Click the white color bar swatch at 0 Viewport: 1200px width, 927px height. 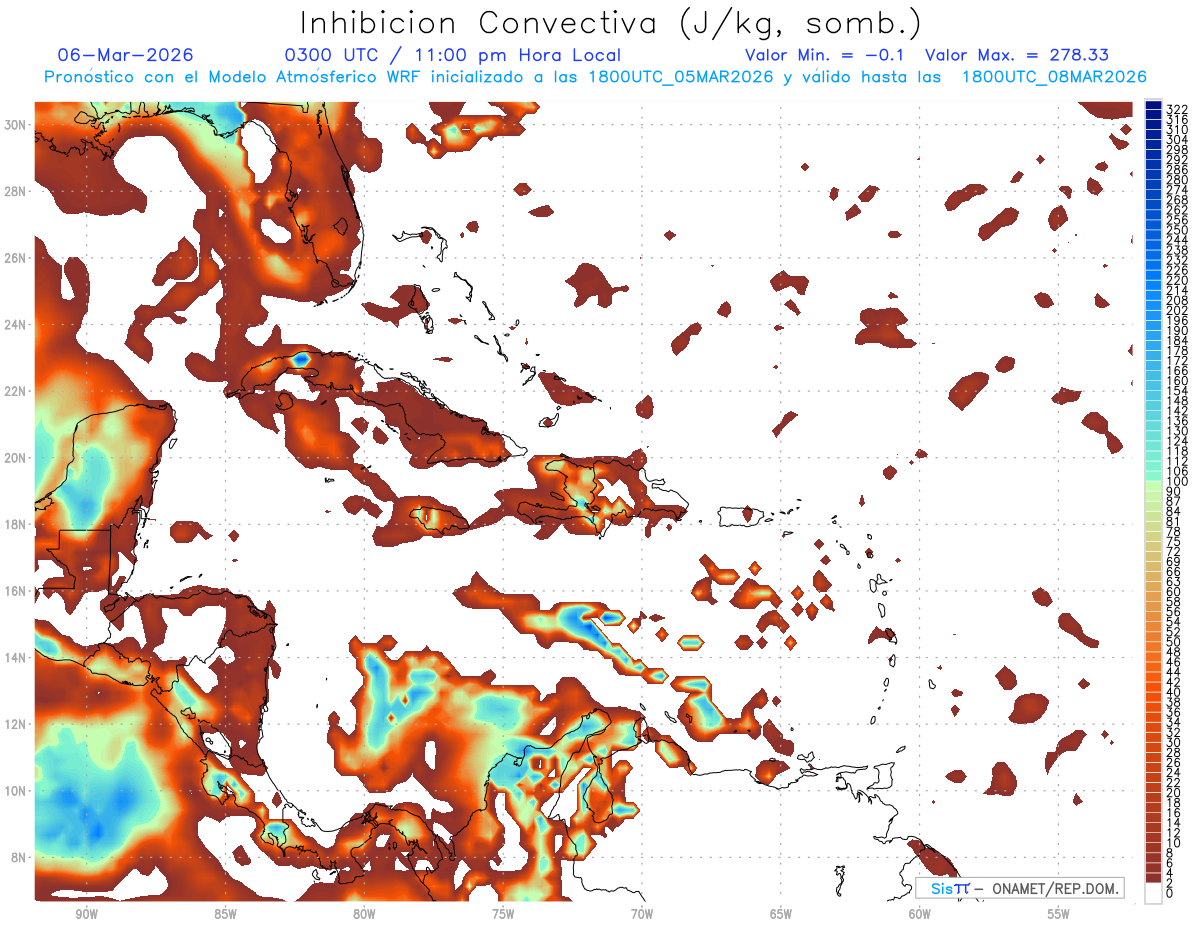(1153, 892)
